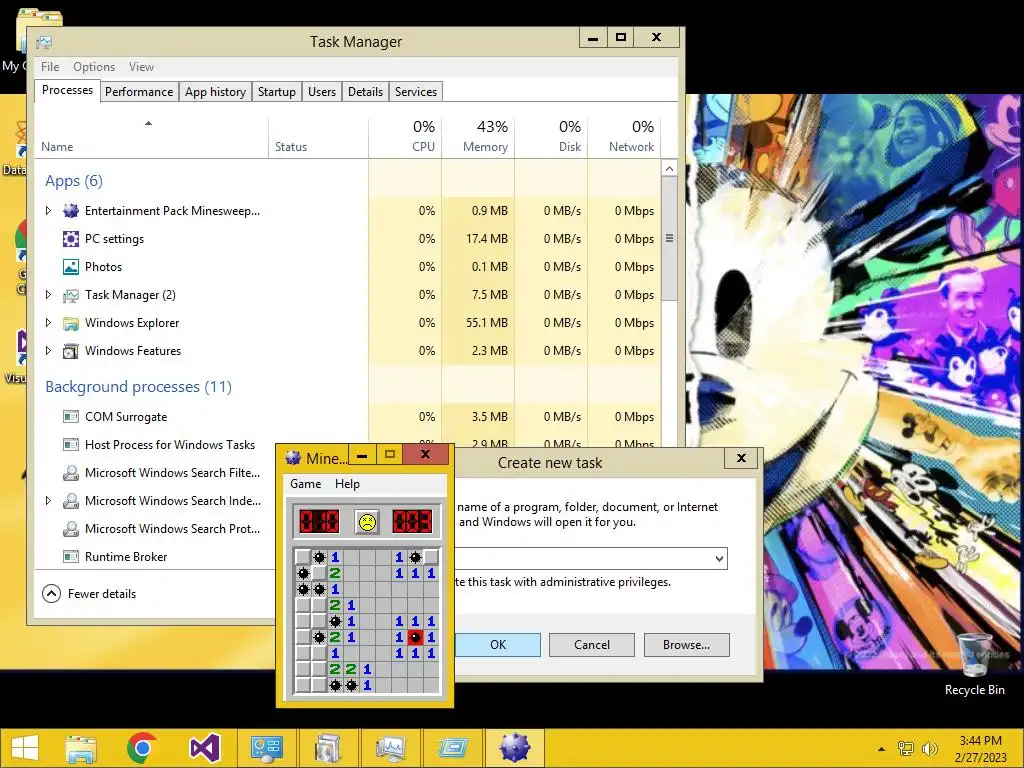Open the dropdown arrow in Create new task
Image resolution: width=1024 pixels, height=768 pixels.
point(719,558)
